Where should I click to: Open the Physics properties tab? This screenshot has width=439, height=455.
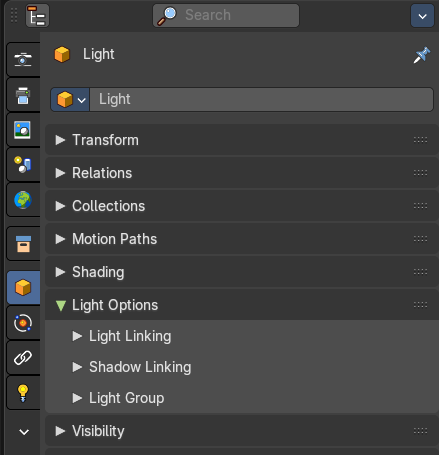23,323
